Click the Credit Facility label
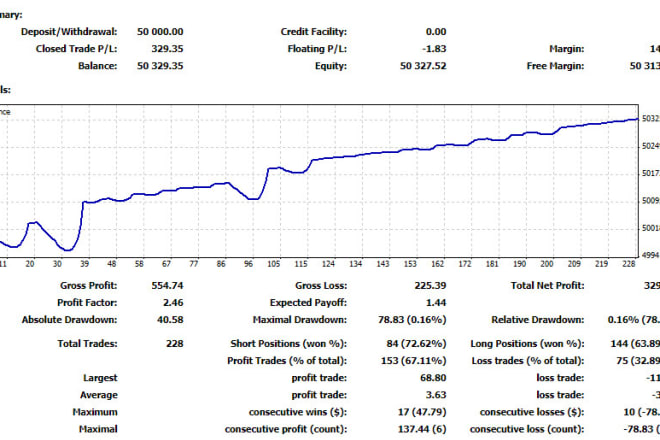This screenshot has height=440, width=660. 314,32
